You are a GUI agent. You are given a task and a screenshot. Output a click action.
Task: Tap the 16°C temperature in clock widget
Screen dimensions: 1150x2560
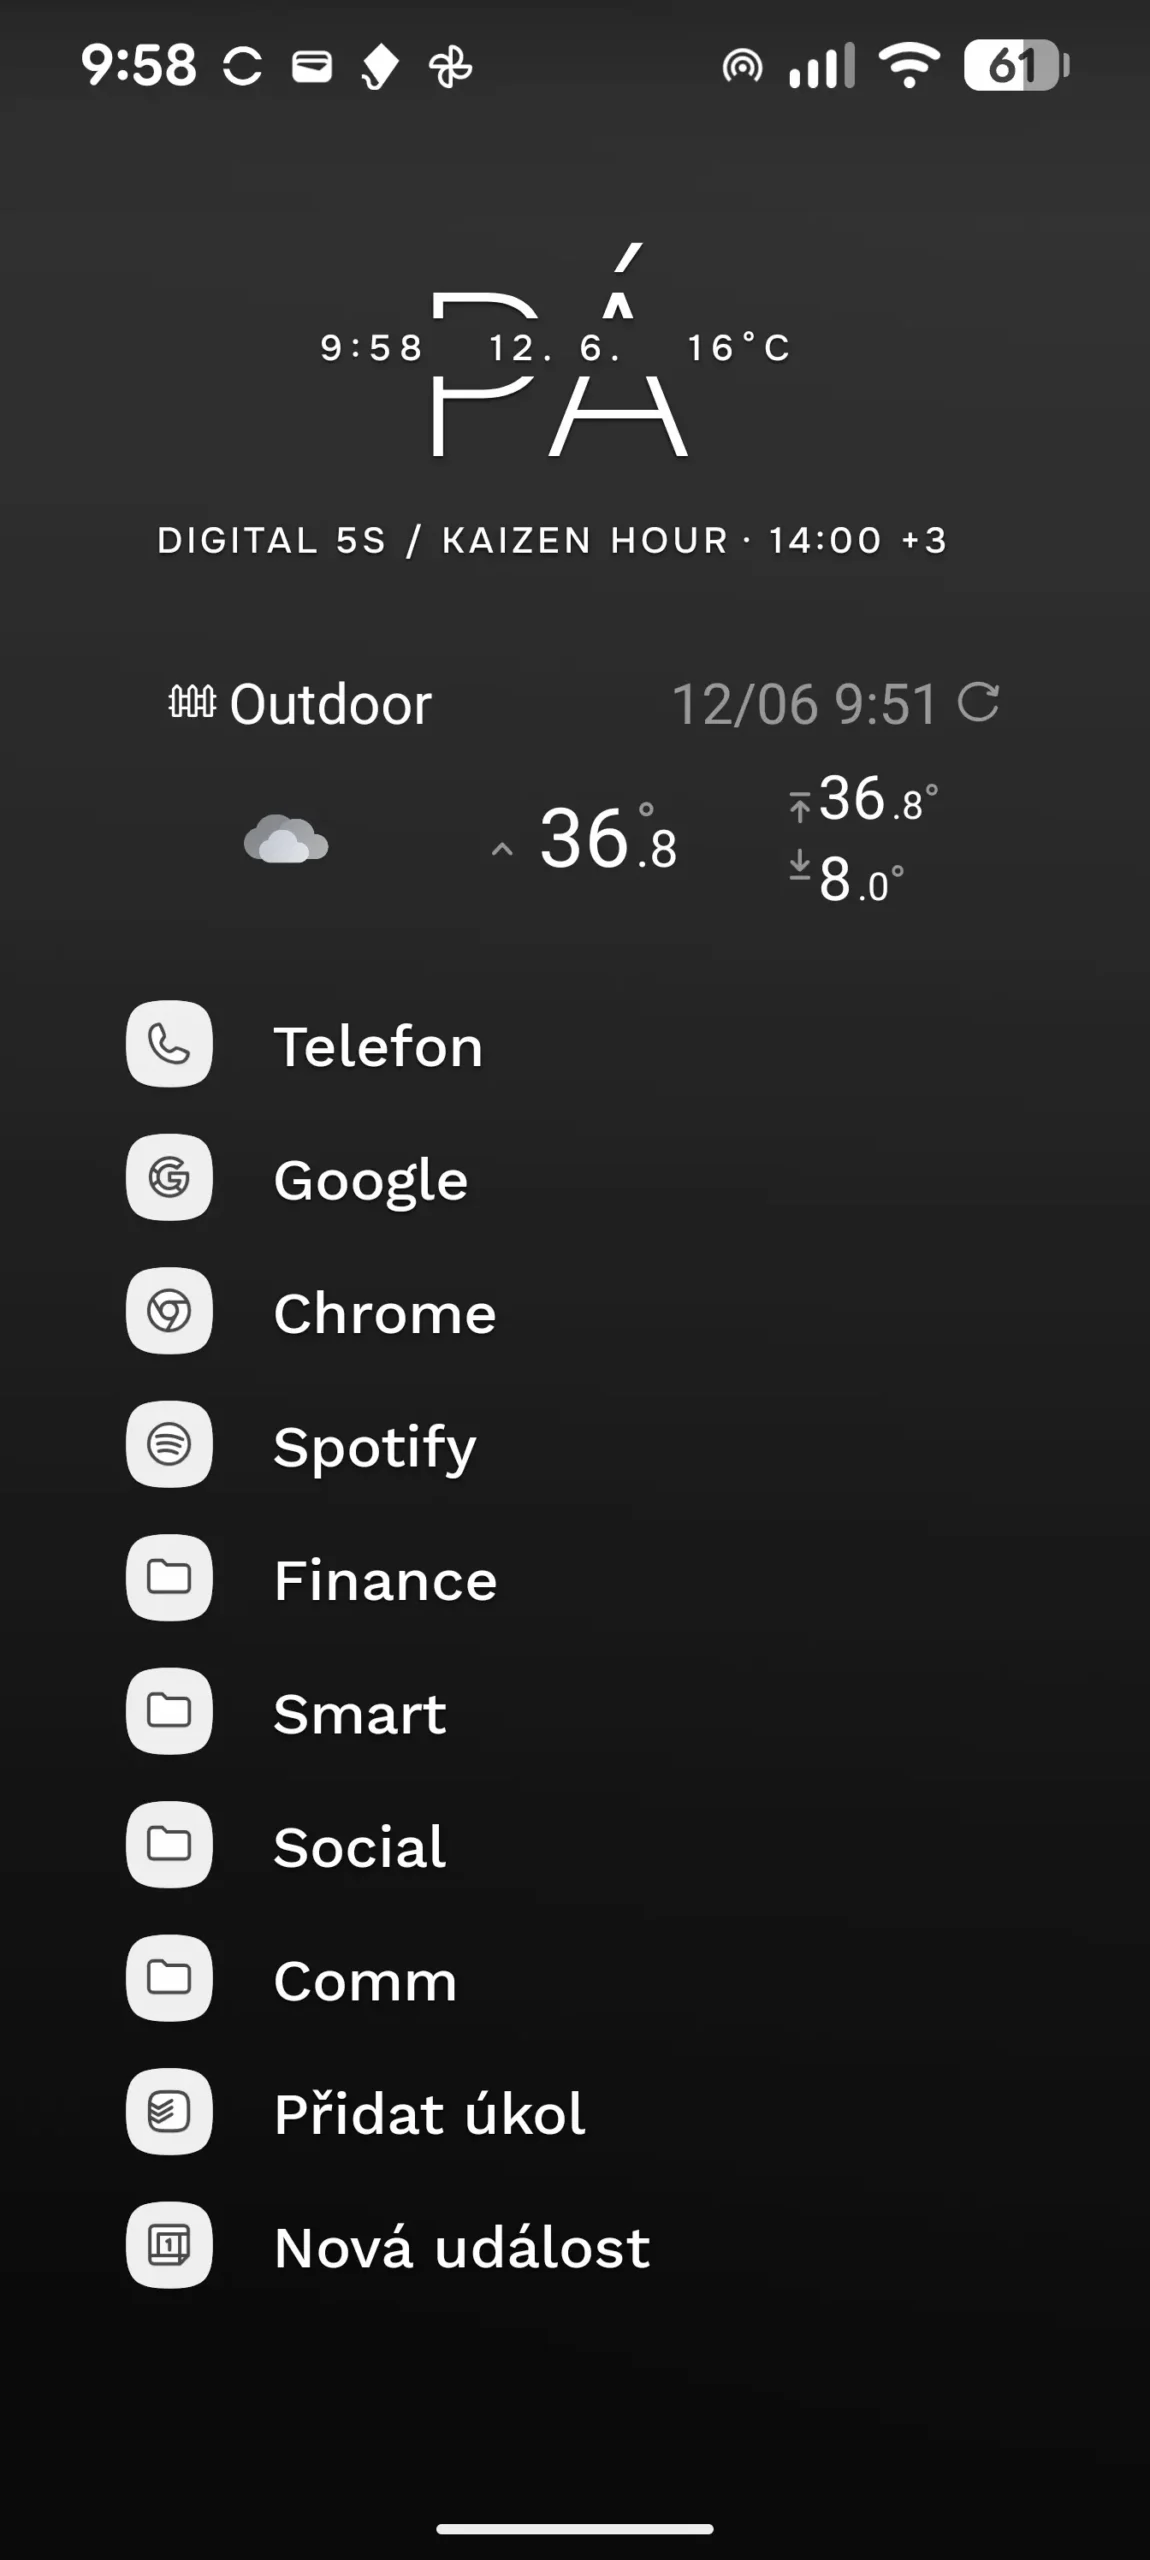pos(739,347)
